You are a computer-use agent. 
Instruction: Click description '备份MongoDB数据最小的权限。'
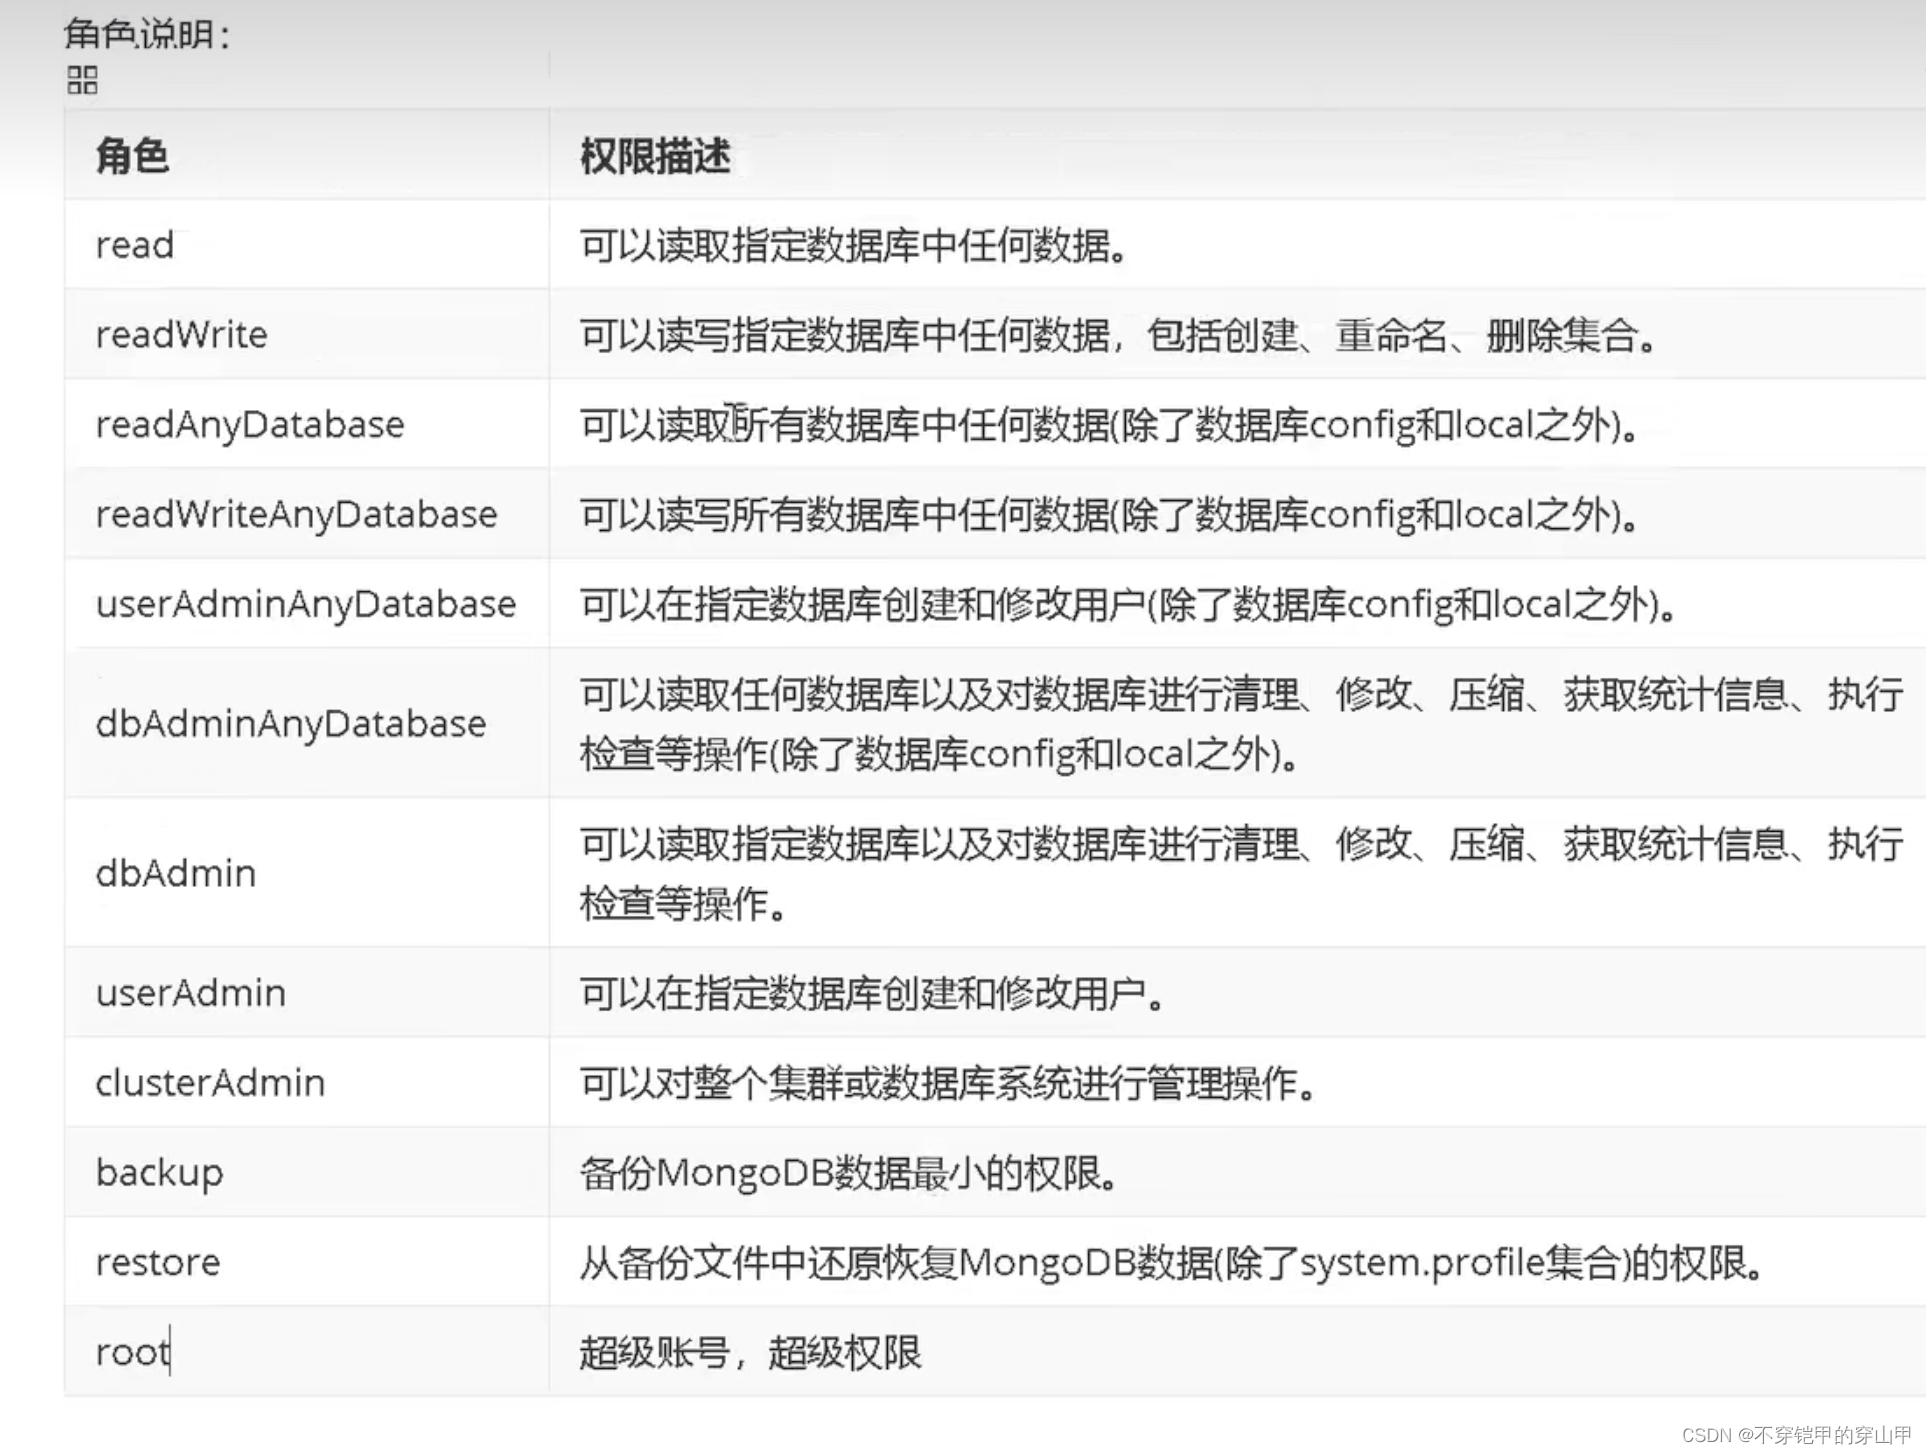point(849,1173)
